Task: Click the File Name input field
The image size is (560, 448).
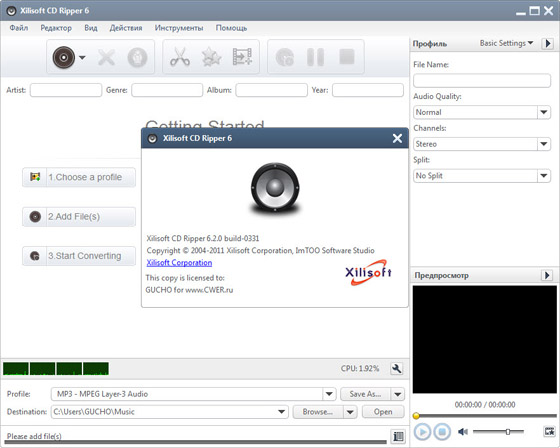Action: coord(482,80)
